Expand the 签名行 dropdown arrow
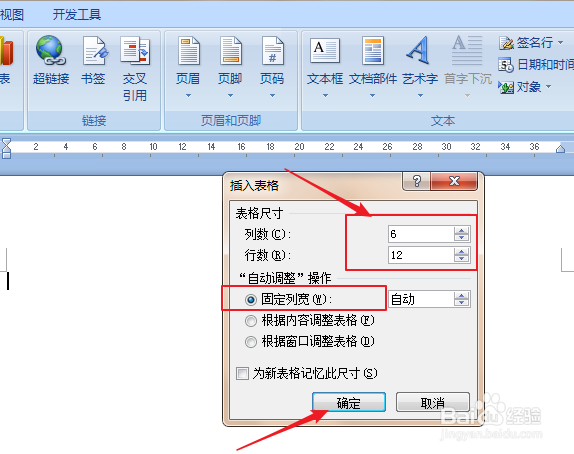Image resolution: width=574 pixels, height=454 pixels. (x=560, y=43)
